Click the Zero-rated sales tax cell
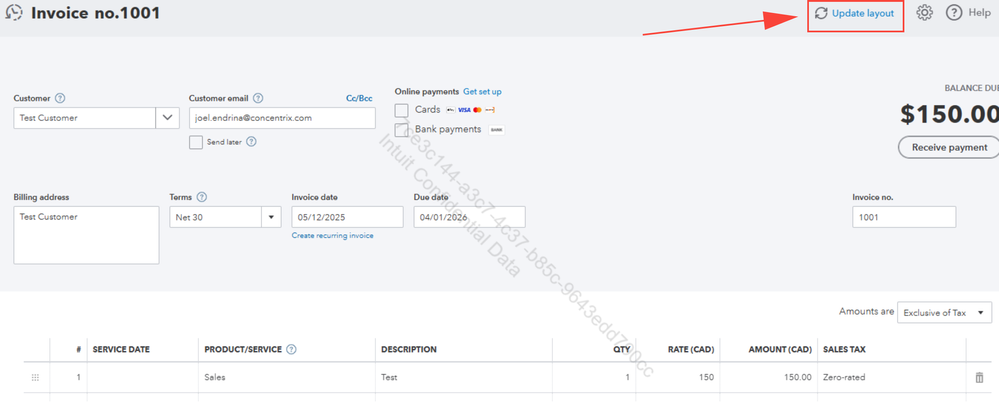The height and width of the screenshot is (402, 999). click(x=891, y=378)
